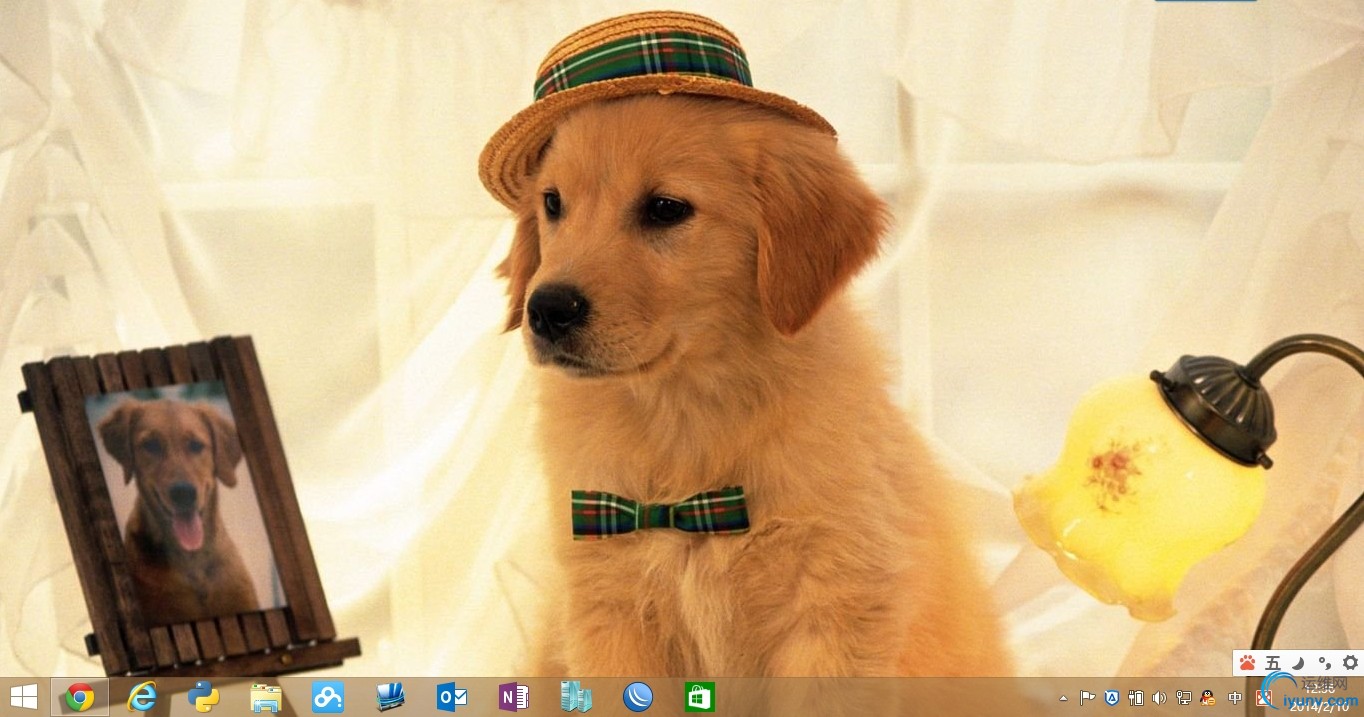Show hidden tray icons arrow
This screenshot has height=717, width=1364.
pos(1063,698)
